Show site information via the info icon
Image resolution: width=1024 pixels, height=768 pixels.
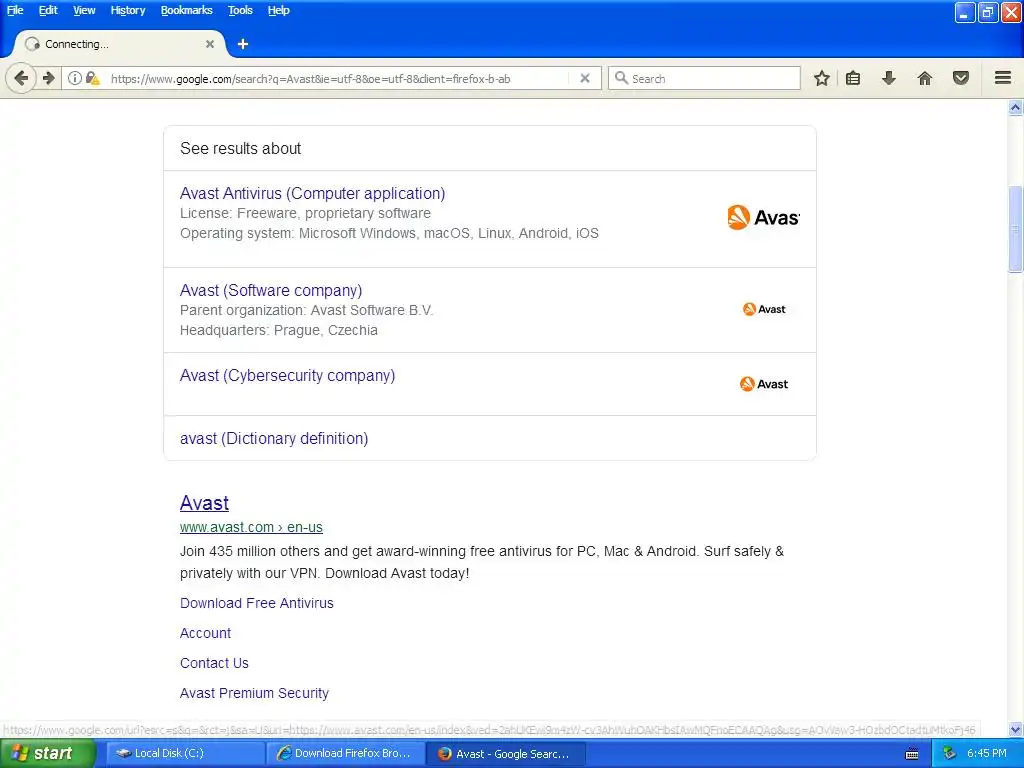75,78
